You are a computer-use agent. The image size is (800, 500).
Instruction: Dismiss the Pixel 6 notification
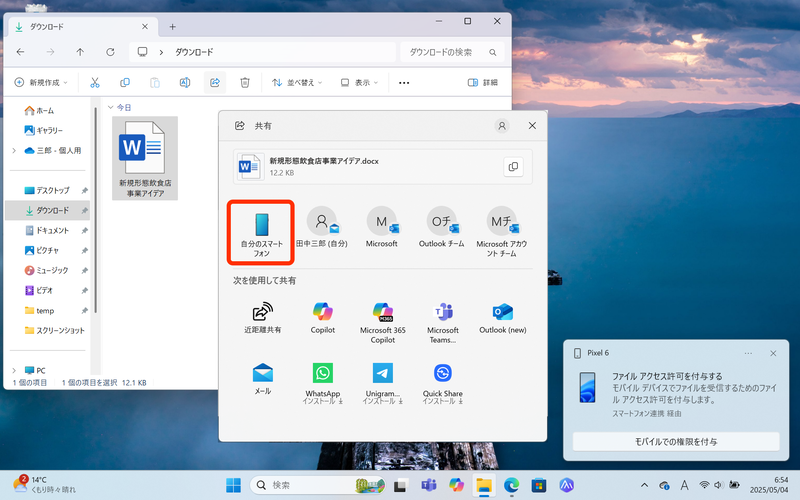(773, 353)
